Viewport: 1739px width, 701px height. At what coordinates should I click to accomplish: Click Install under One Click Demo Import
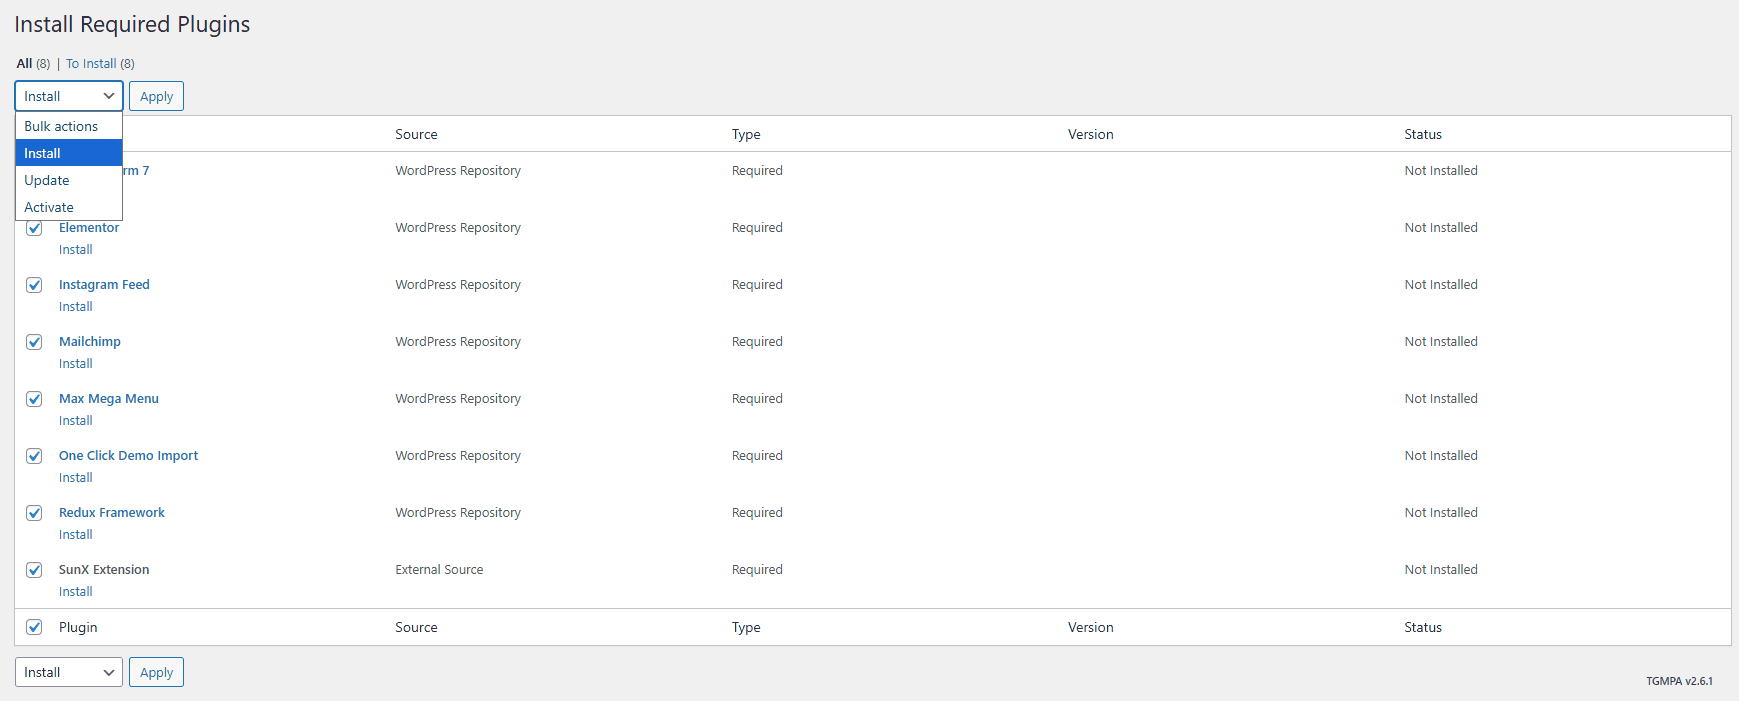point(76,477)
